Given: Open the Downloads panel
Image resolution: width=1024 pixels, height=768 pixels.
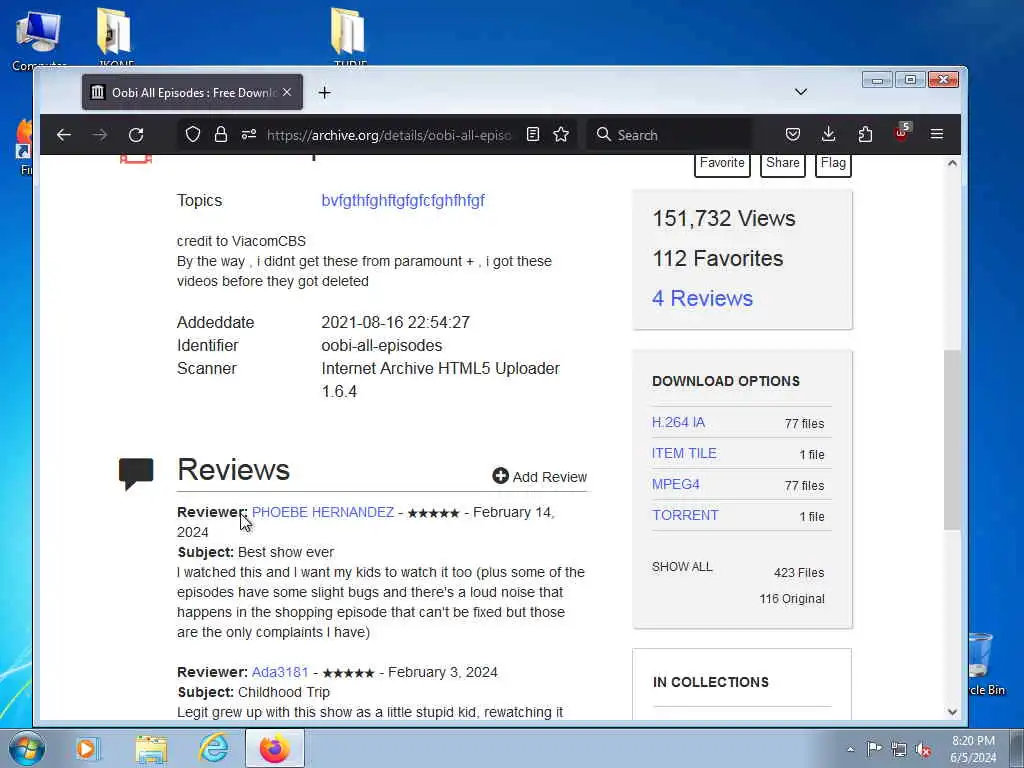Looking at the screenshot, I should pos(829,135).
